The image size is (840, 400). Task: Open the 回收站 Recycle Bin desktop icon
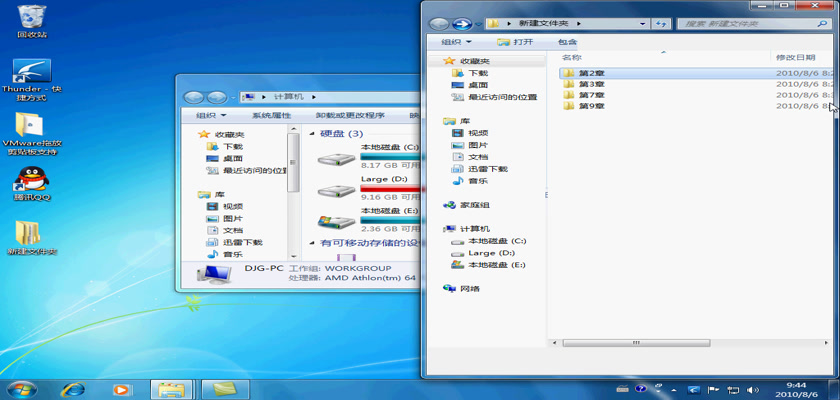click(32, 16)
